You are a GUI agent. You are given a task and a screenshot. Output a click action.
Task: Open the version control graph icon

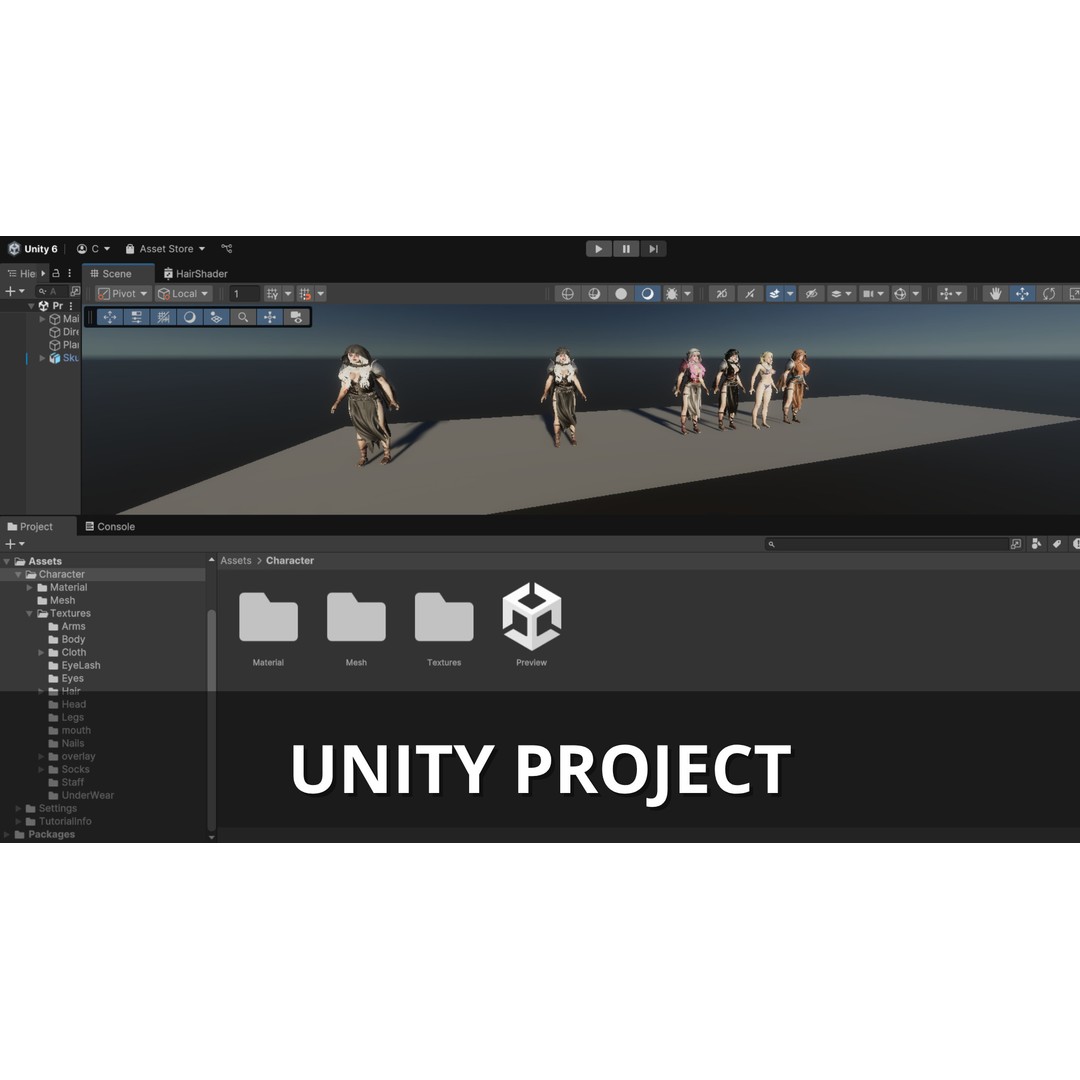(x=227, y=249)
